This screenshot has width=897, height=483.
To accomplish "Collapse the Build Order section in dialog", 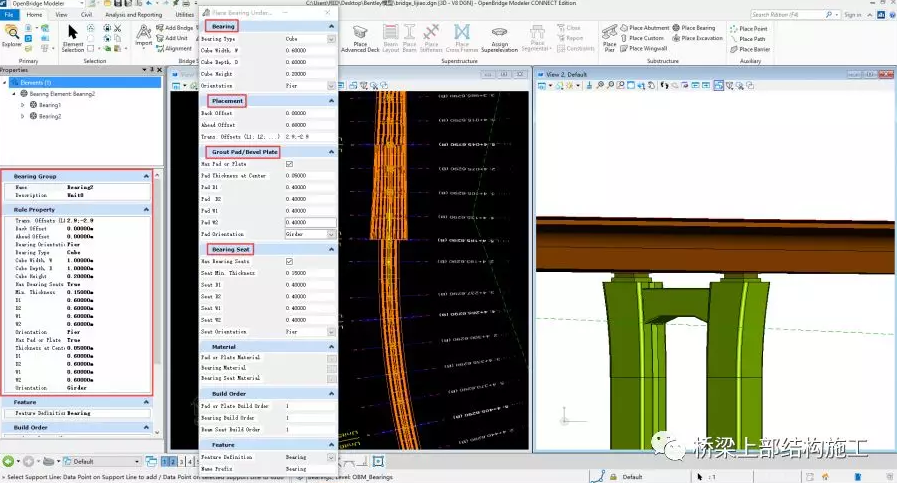I will 331,394.
